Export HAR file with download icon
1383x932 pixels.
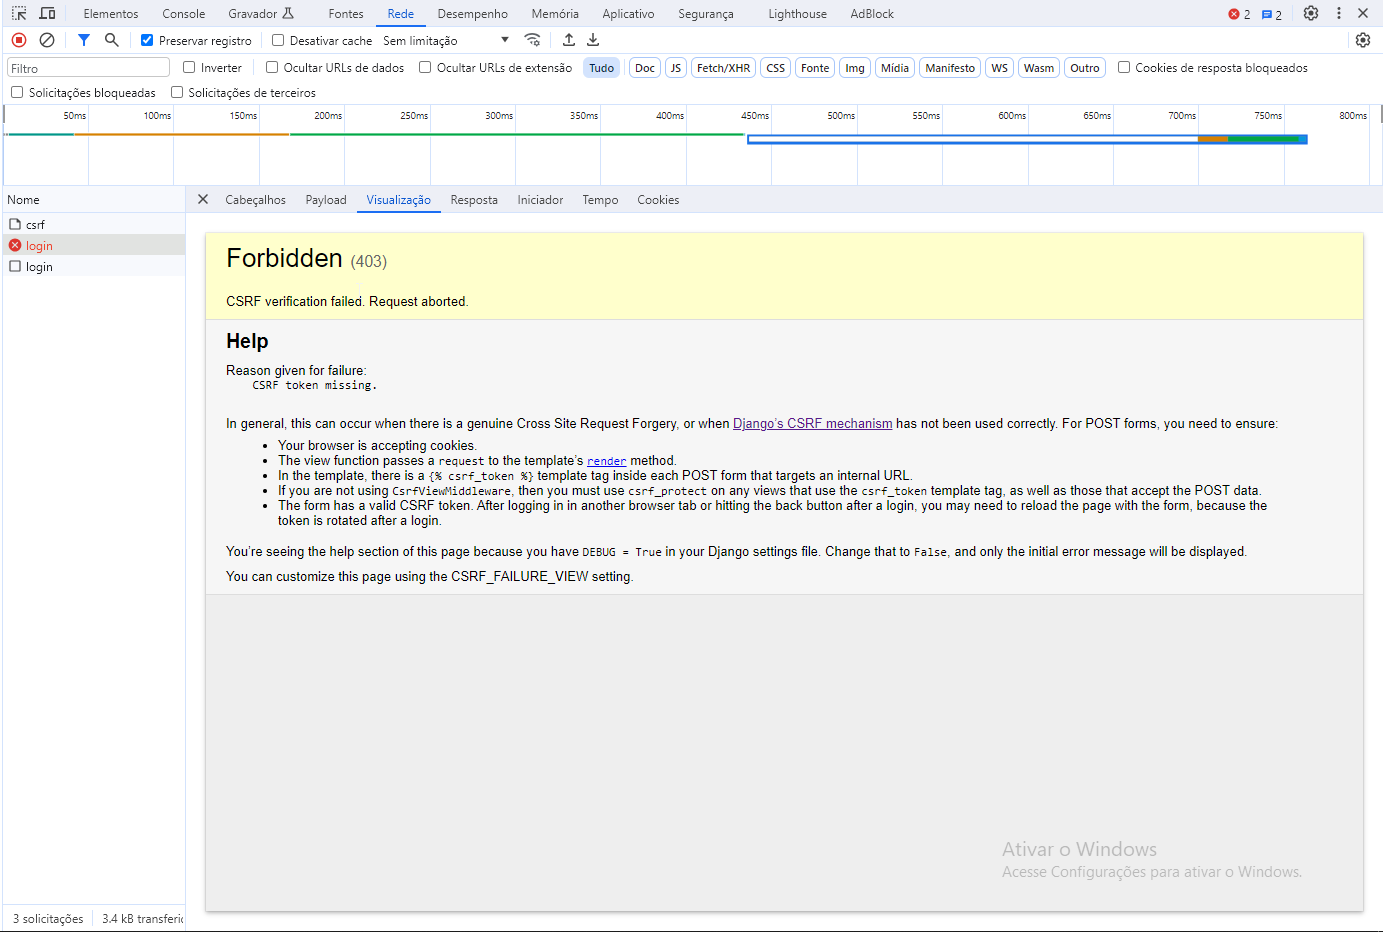593,40
